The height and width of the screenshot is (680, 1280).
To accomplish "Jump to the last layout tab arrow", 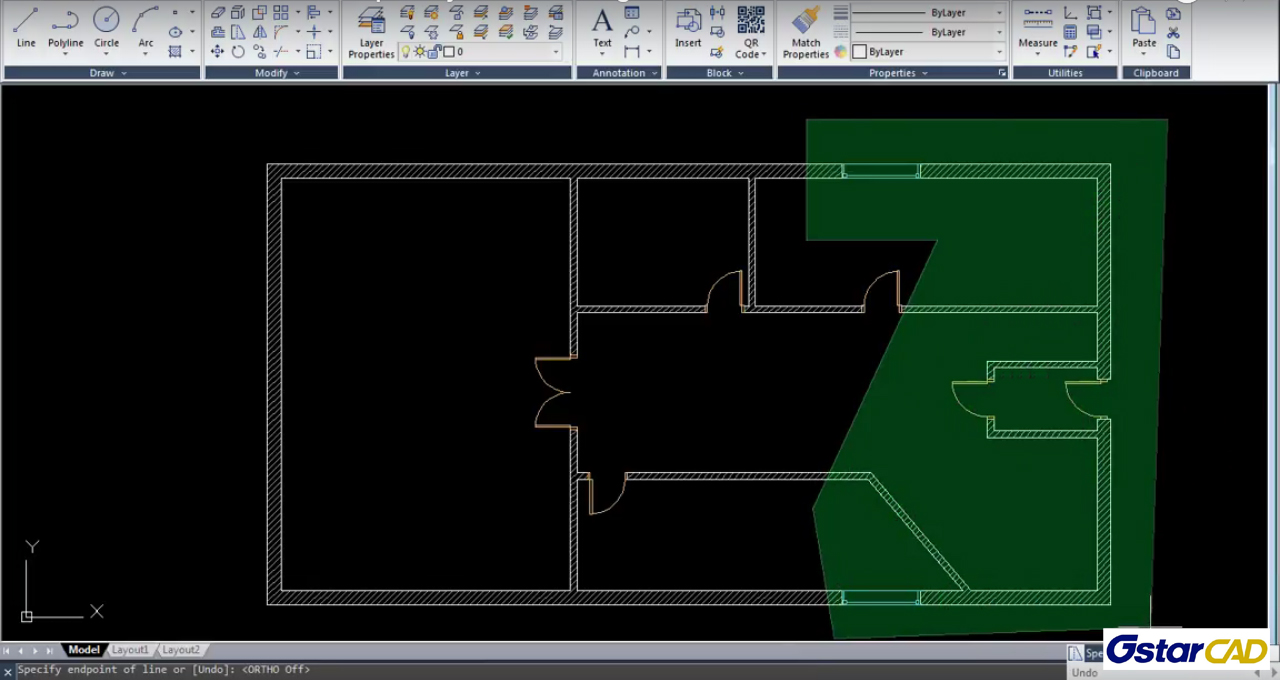I will pos(50,650).
